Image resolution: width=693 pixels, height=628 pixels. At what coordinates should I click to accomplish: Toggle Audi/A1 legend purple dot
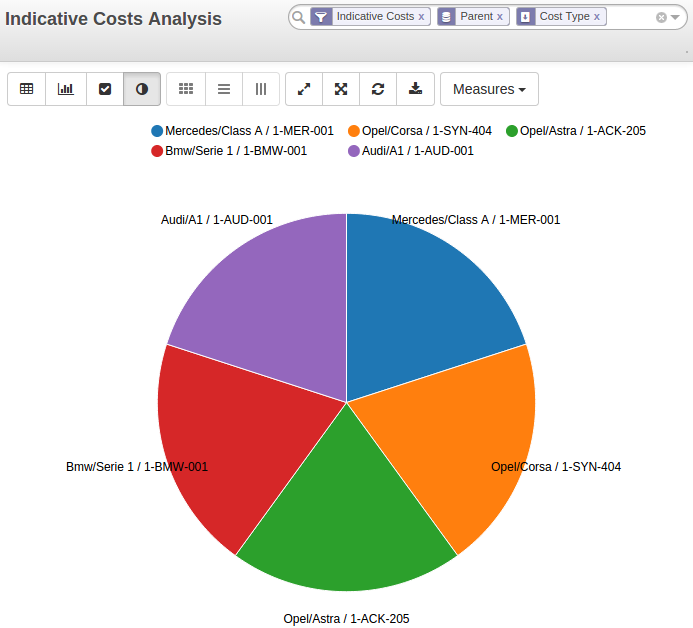click(x=354, y=151)
